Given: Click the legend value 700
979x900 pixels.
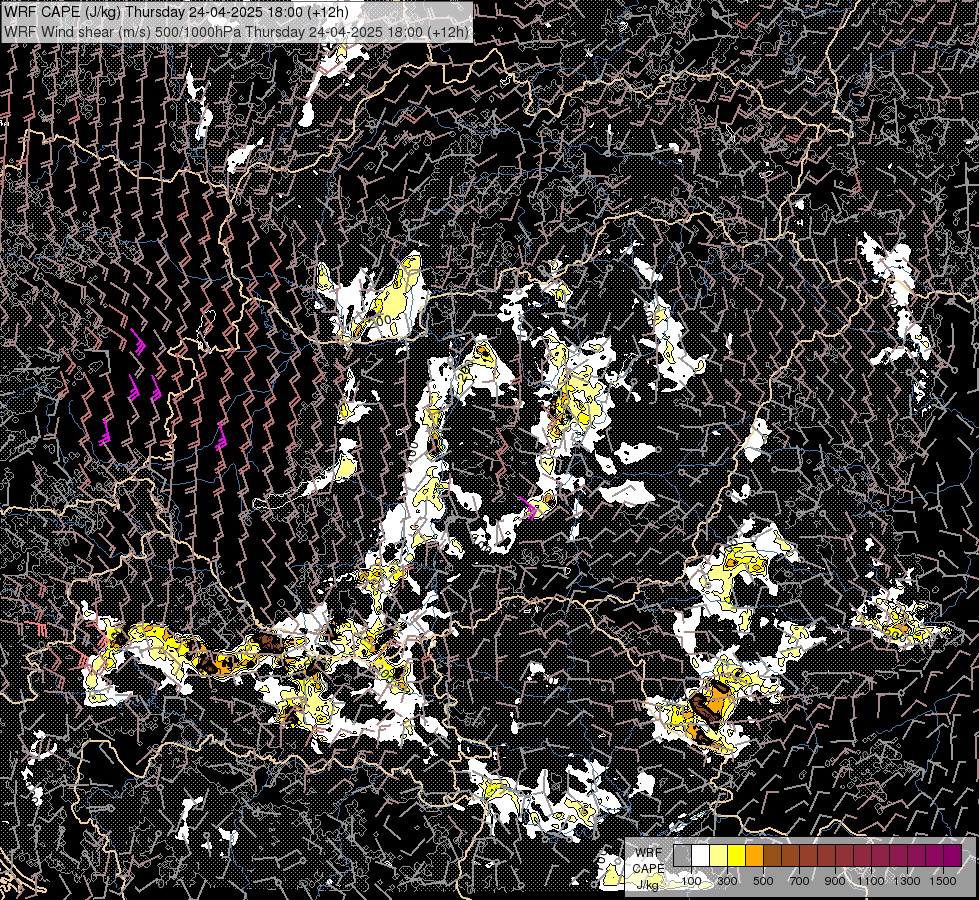Looking at the screenshot, I should (799, 881).
